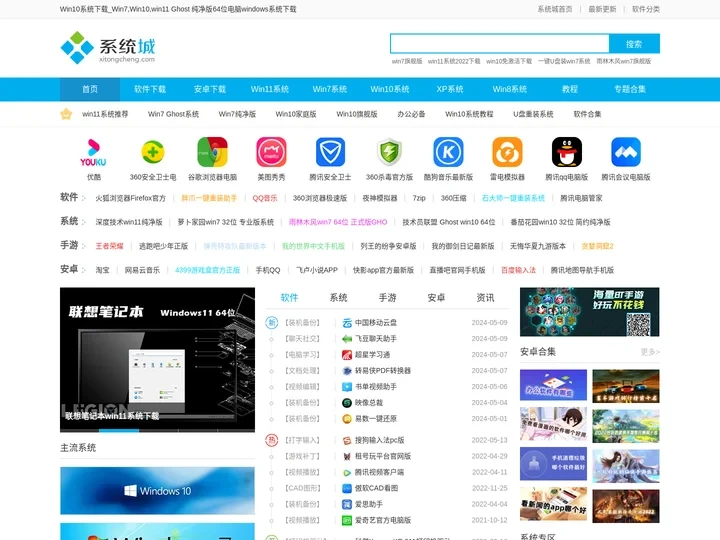Open the 办公软件有哪些 collection thumbnail

(553, 385)
